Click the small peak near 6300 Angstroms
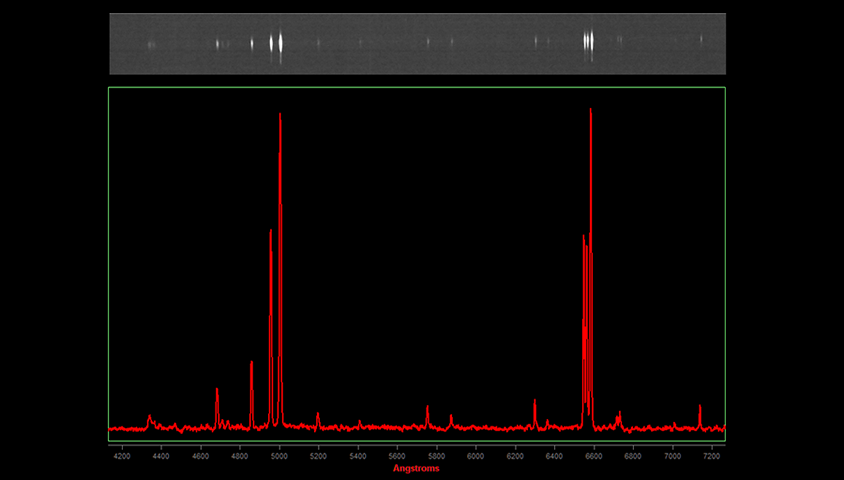844x480 pixels. click(x=535, y=401)
